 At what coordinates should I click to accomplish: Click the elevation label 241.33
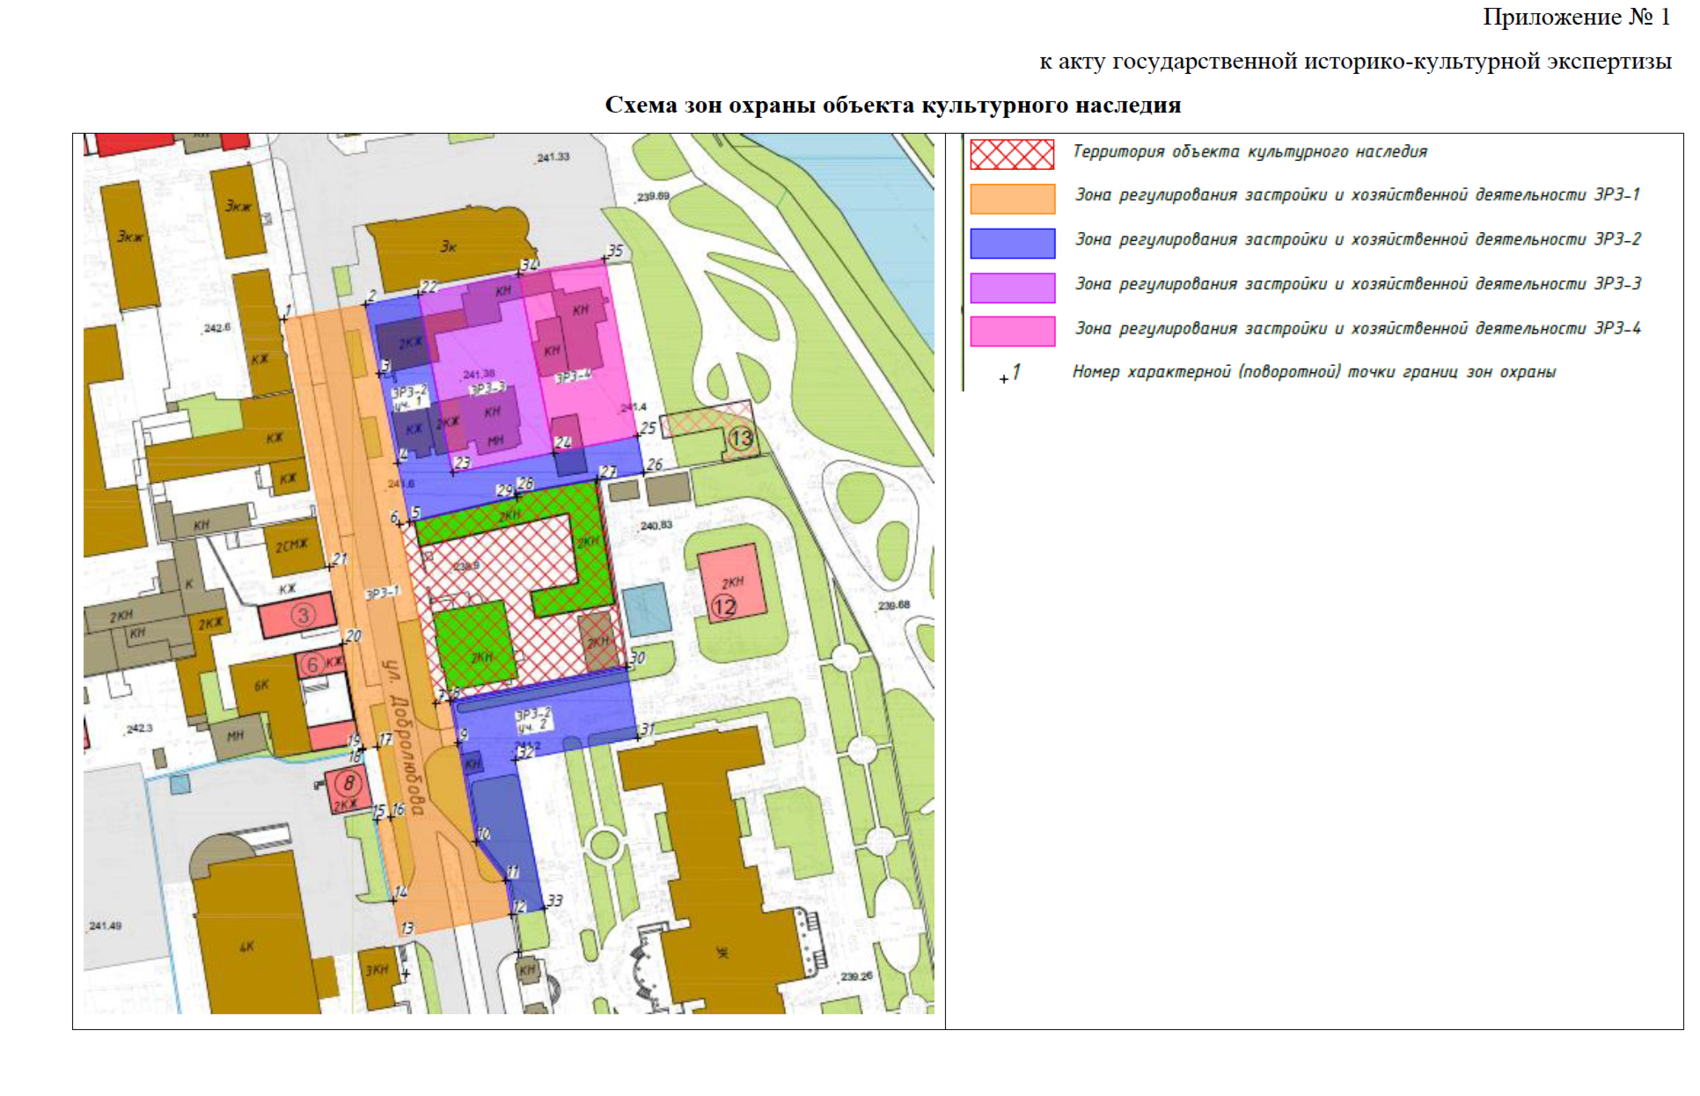coord(553,157)
